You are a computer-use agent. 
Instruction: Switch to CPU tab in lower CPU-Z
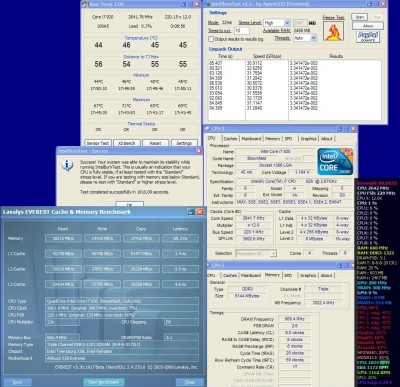[211, 275]
